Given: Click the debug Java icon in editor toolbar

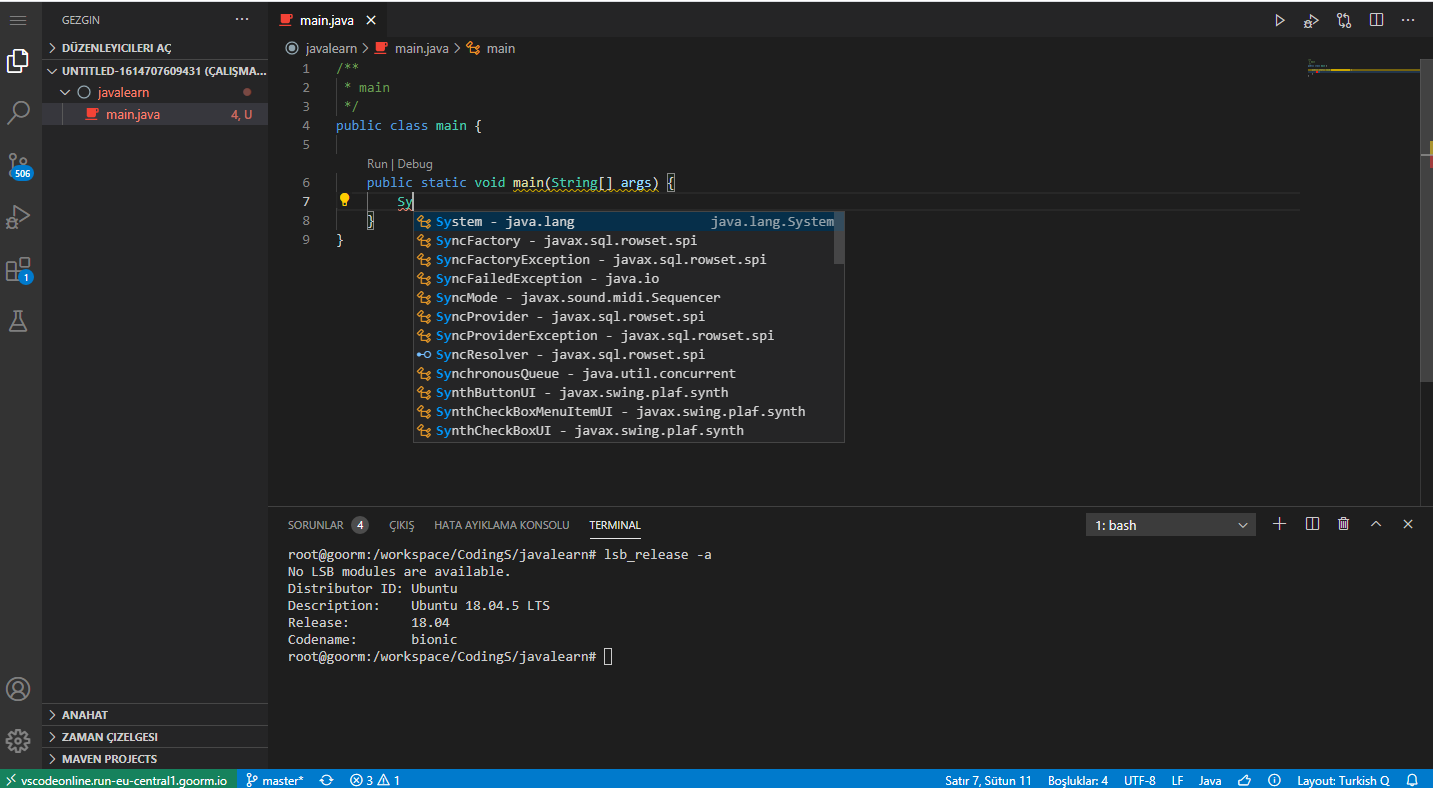Looking at the screenshot, I should coord(1311,20).
